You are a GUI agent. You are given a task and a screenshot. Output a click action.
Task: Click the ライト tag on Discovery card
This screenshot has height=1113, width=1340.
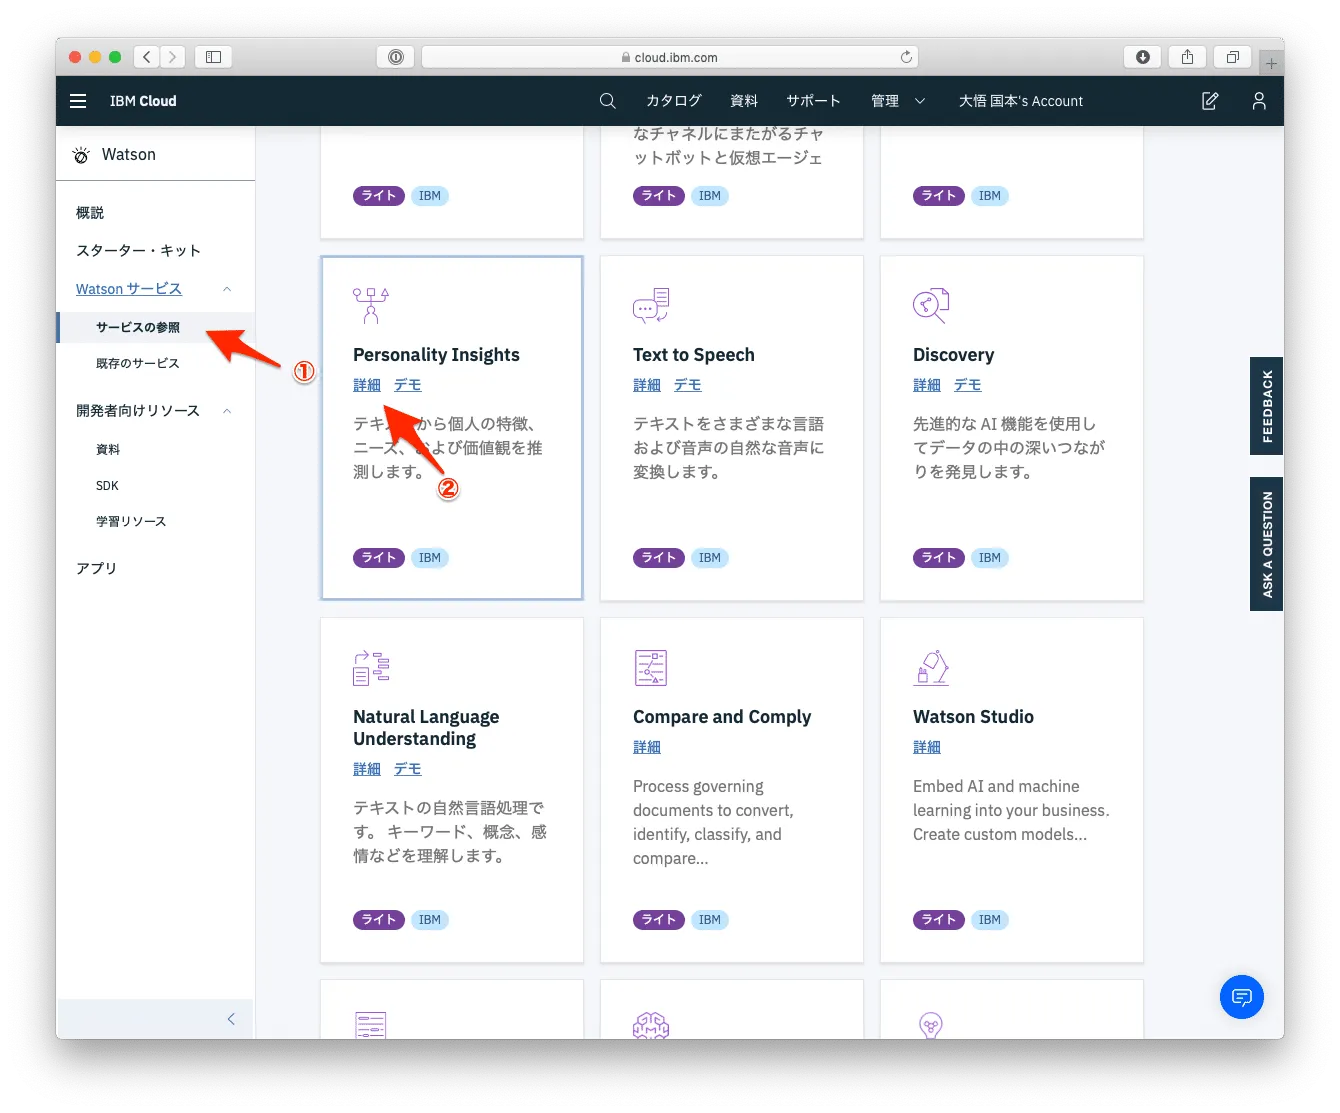tap(939, 558)
